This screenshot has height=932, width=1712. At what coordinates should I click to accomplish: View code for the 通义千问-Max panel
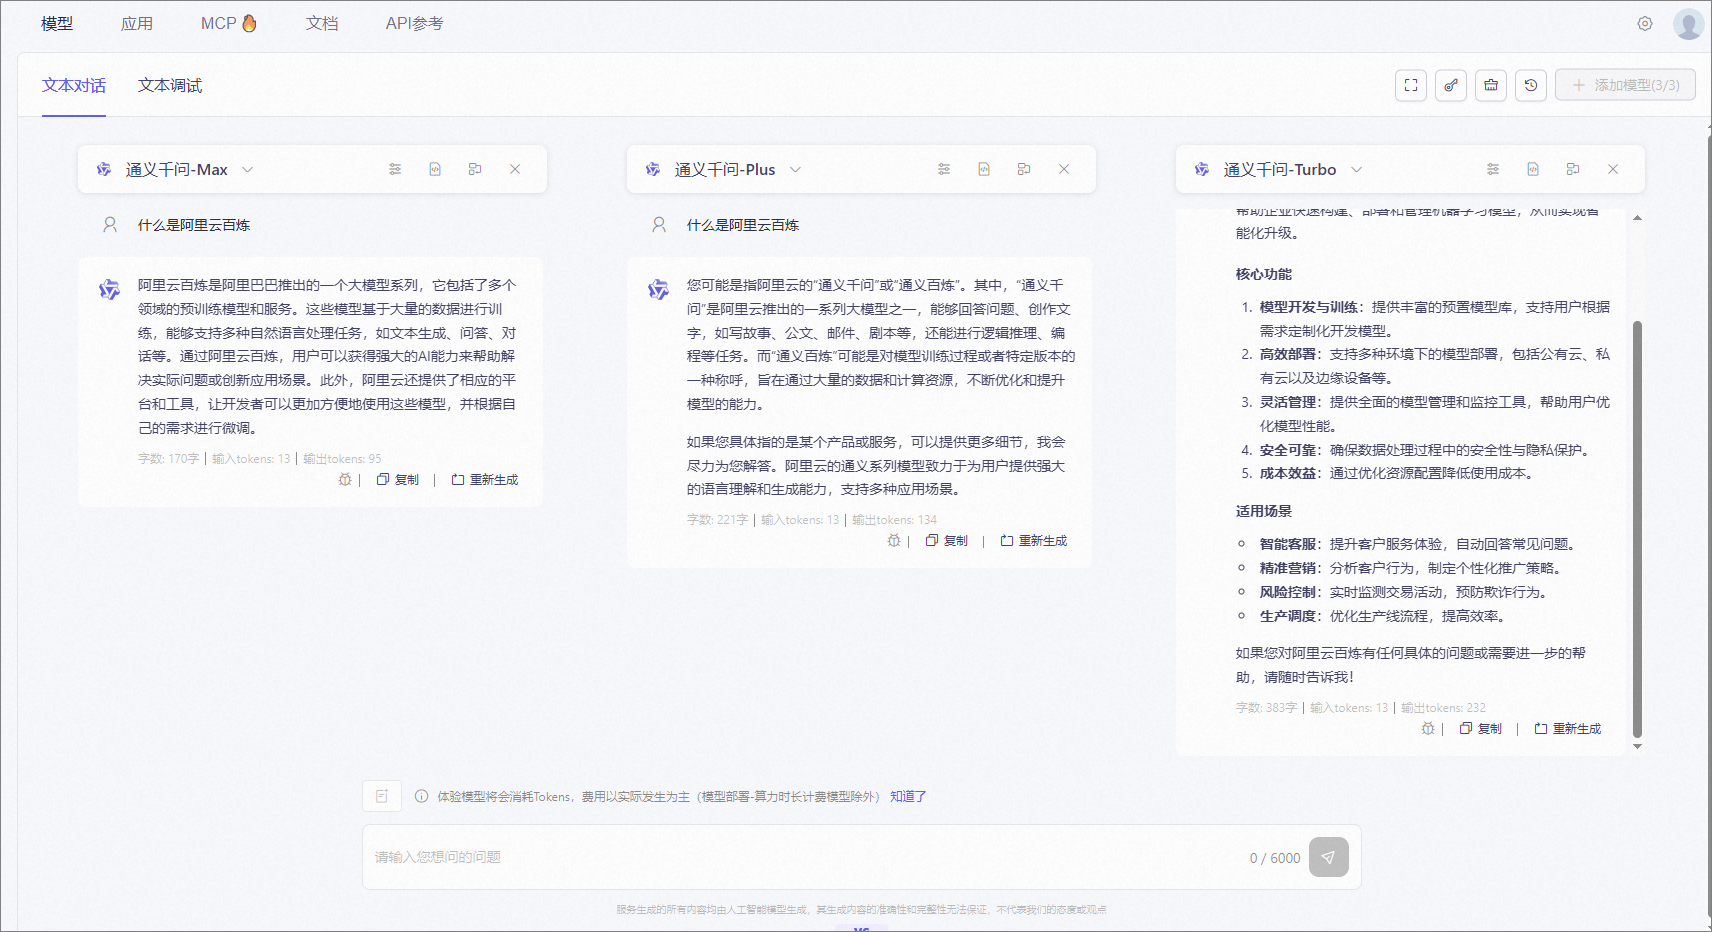[435, 169]
